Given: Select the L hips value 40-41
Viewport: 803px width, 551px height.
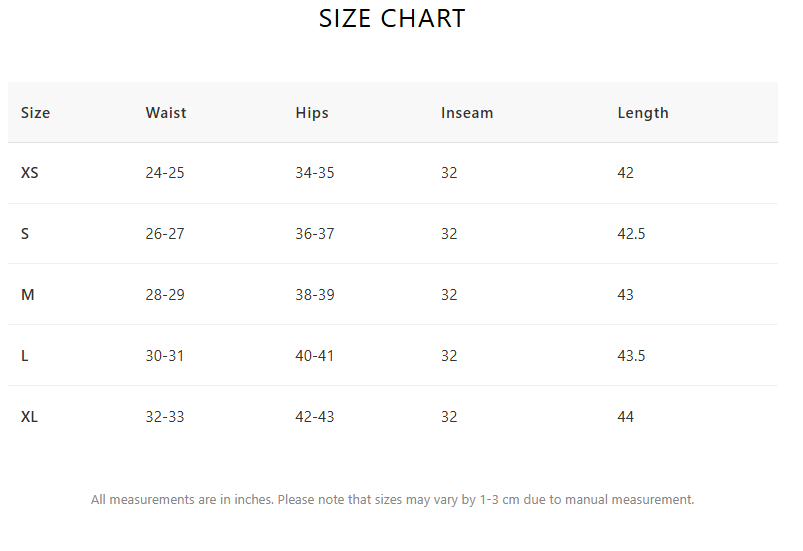Looking at the screenshot, I should coord(314,355).
